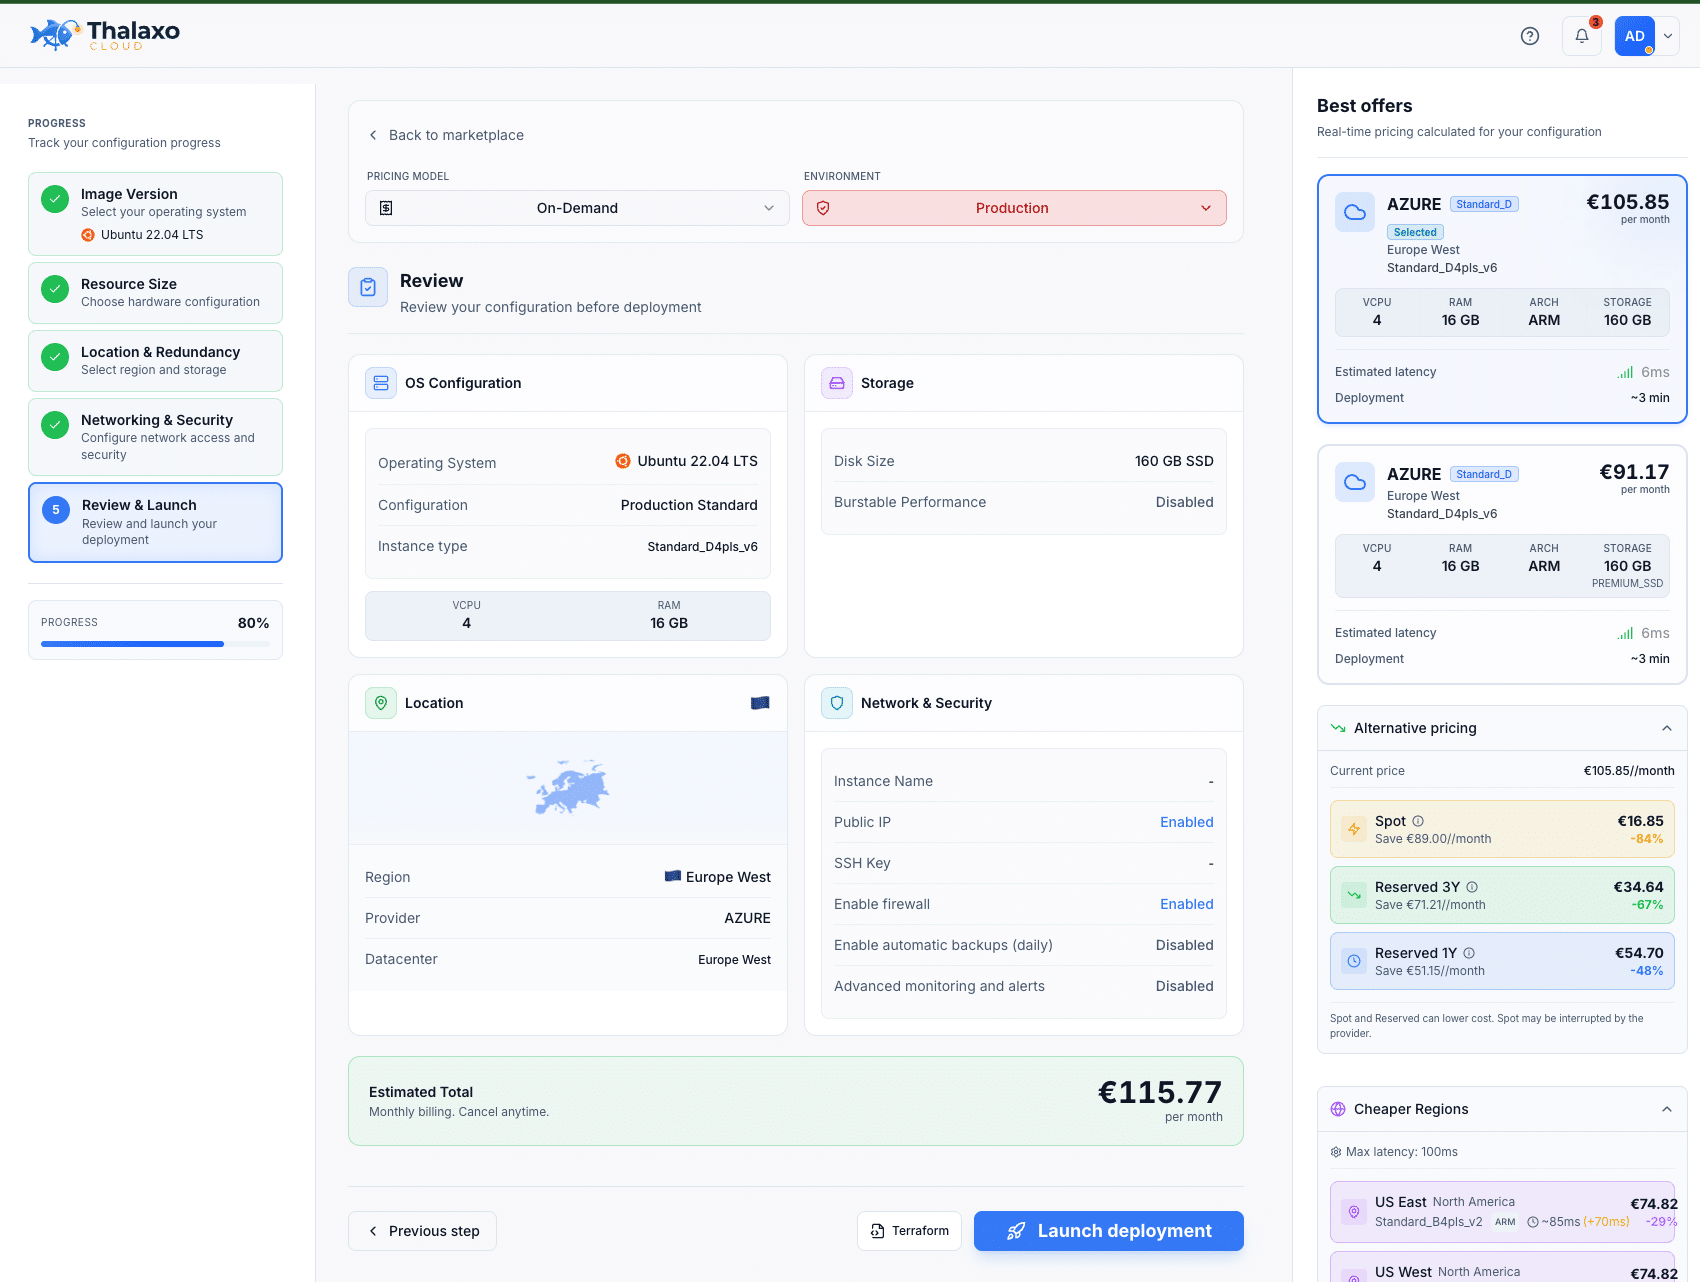
Task: Click the Enable firewall Enabled value
Action: click(x=1187, y=904)
